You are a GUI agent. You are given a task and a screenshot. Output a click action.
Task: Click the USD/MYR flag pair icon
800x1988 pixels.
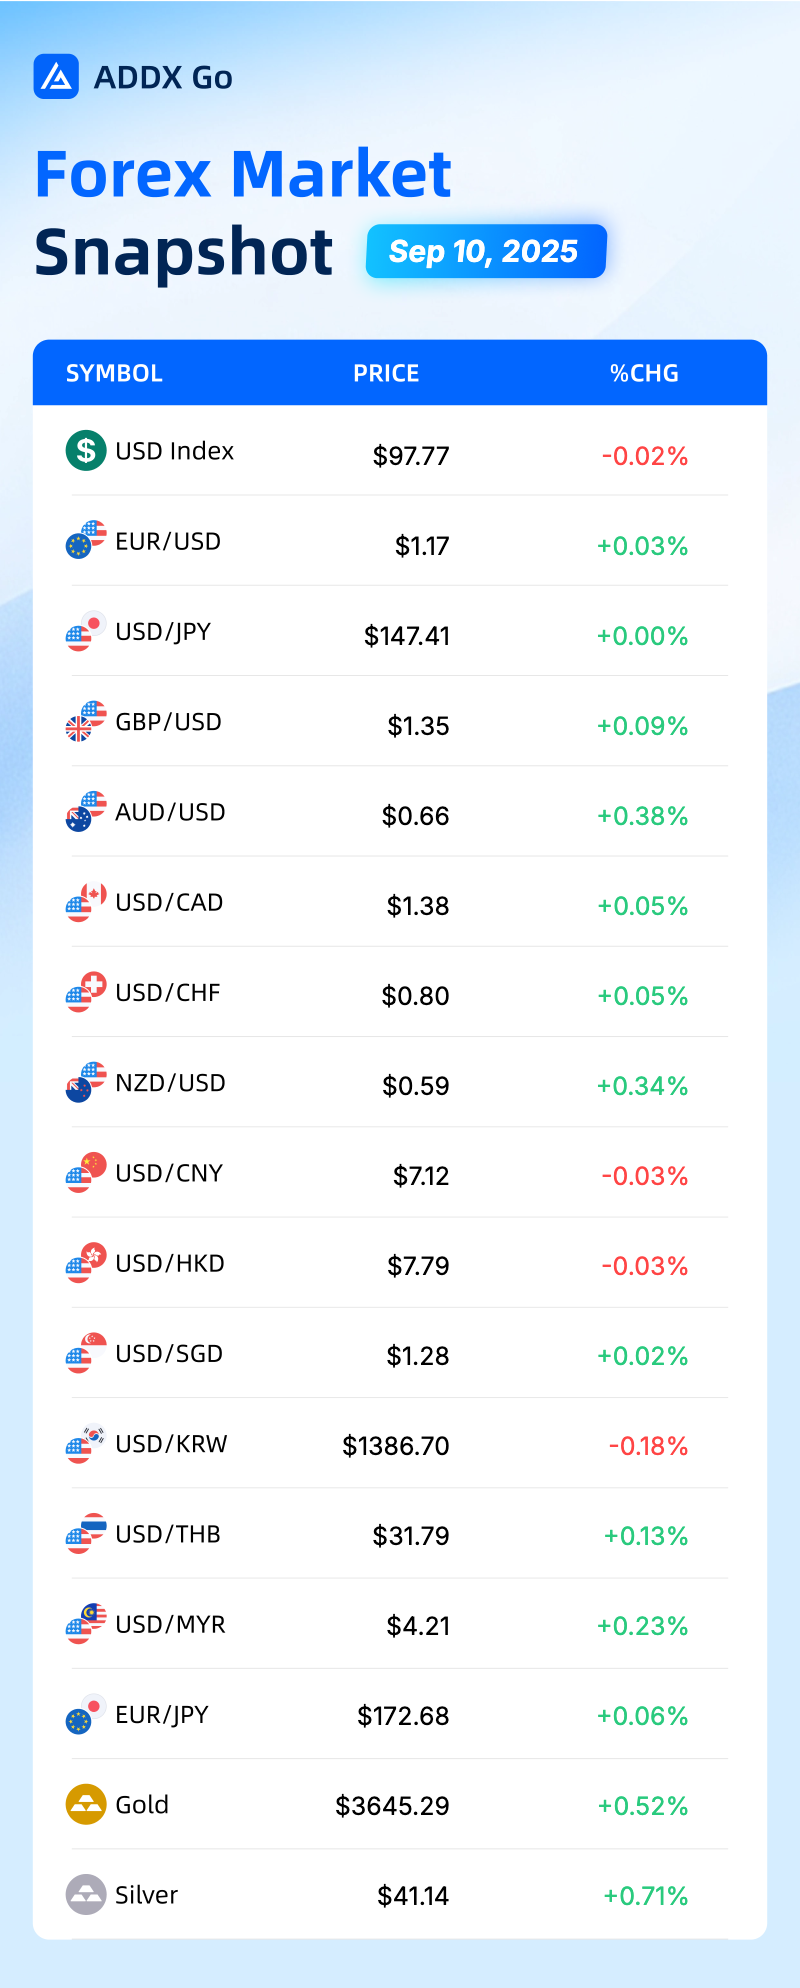point(86,1624)
